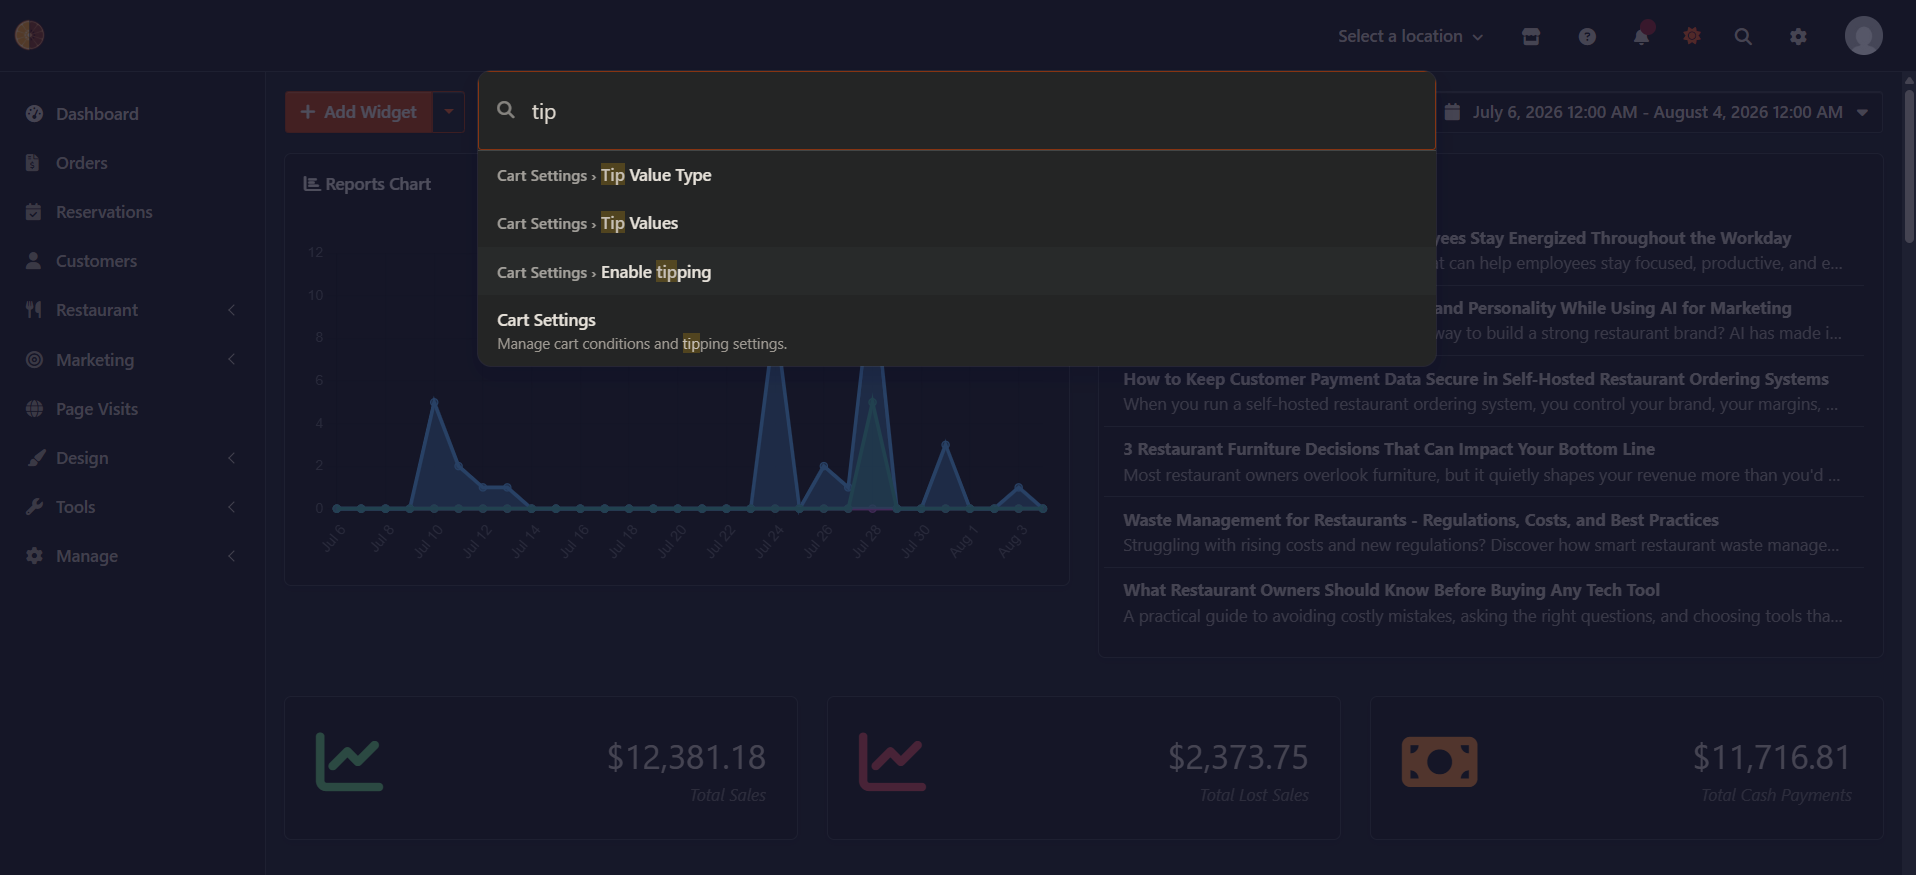
Task: Click the date range calendar icon
Action: [x=1452, y=112]
